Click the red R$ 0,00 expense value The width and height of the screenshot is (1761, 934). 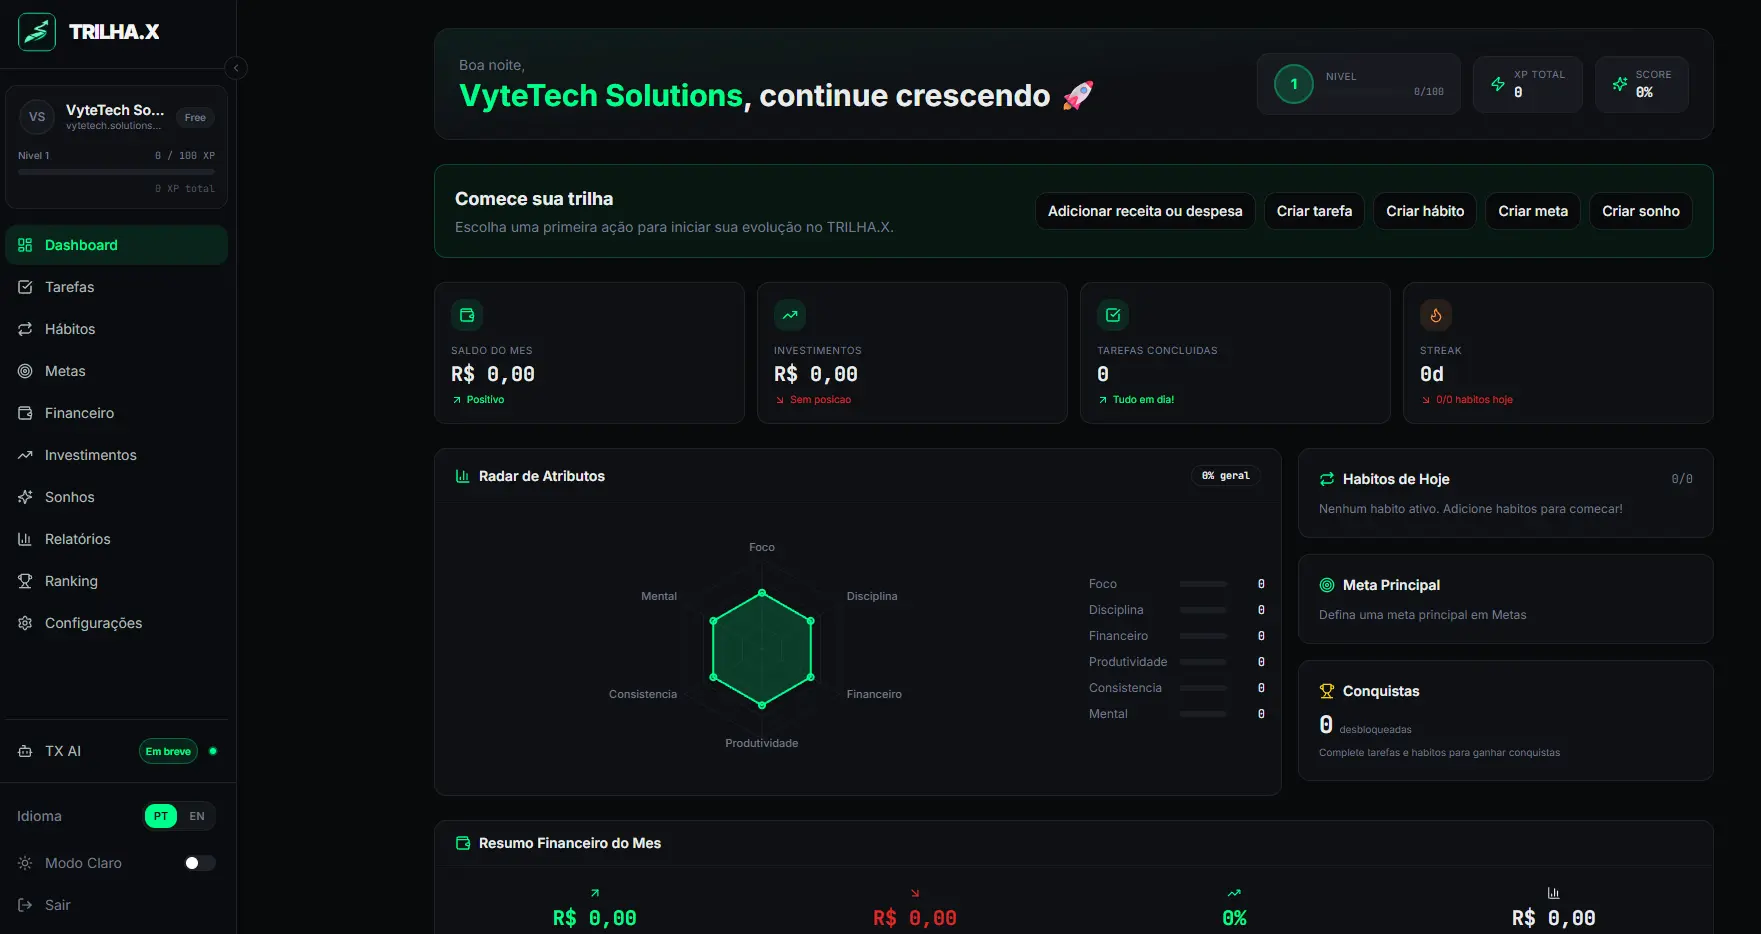pyautogui.click(x=915, y=918)
